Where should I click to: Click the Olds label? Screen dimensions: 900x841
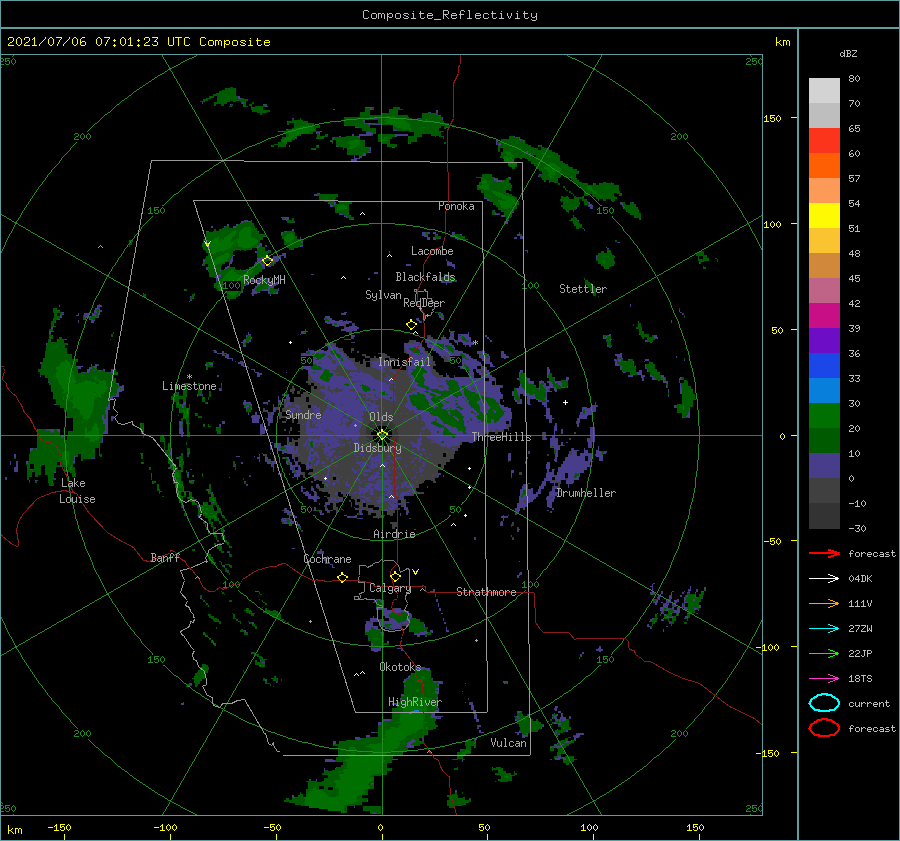[381, 417]
